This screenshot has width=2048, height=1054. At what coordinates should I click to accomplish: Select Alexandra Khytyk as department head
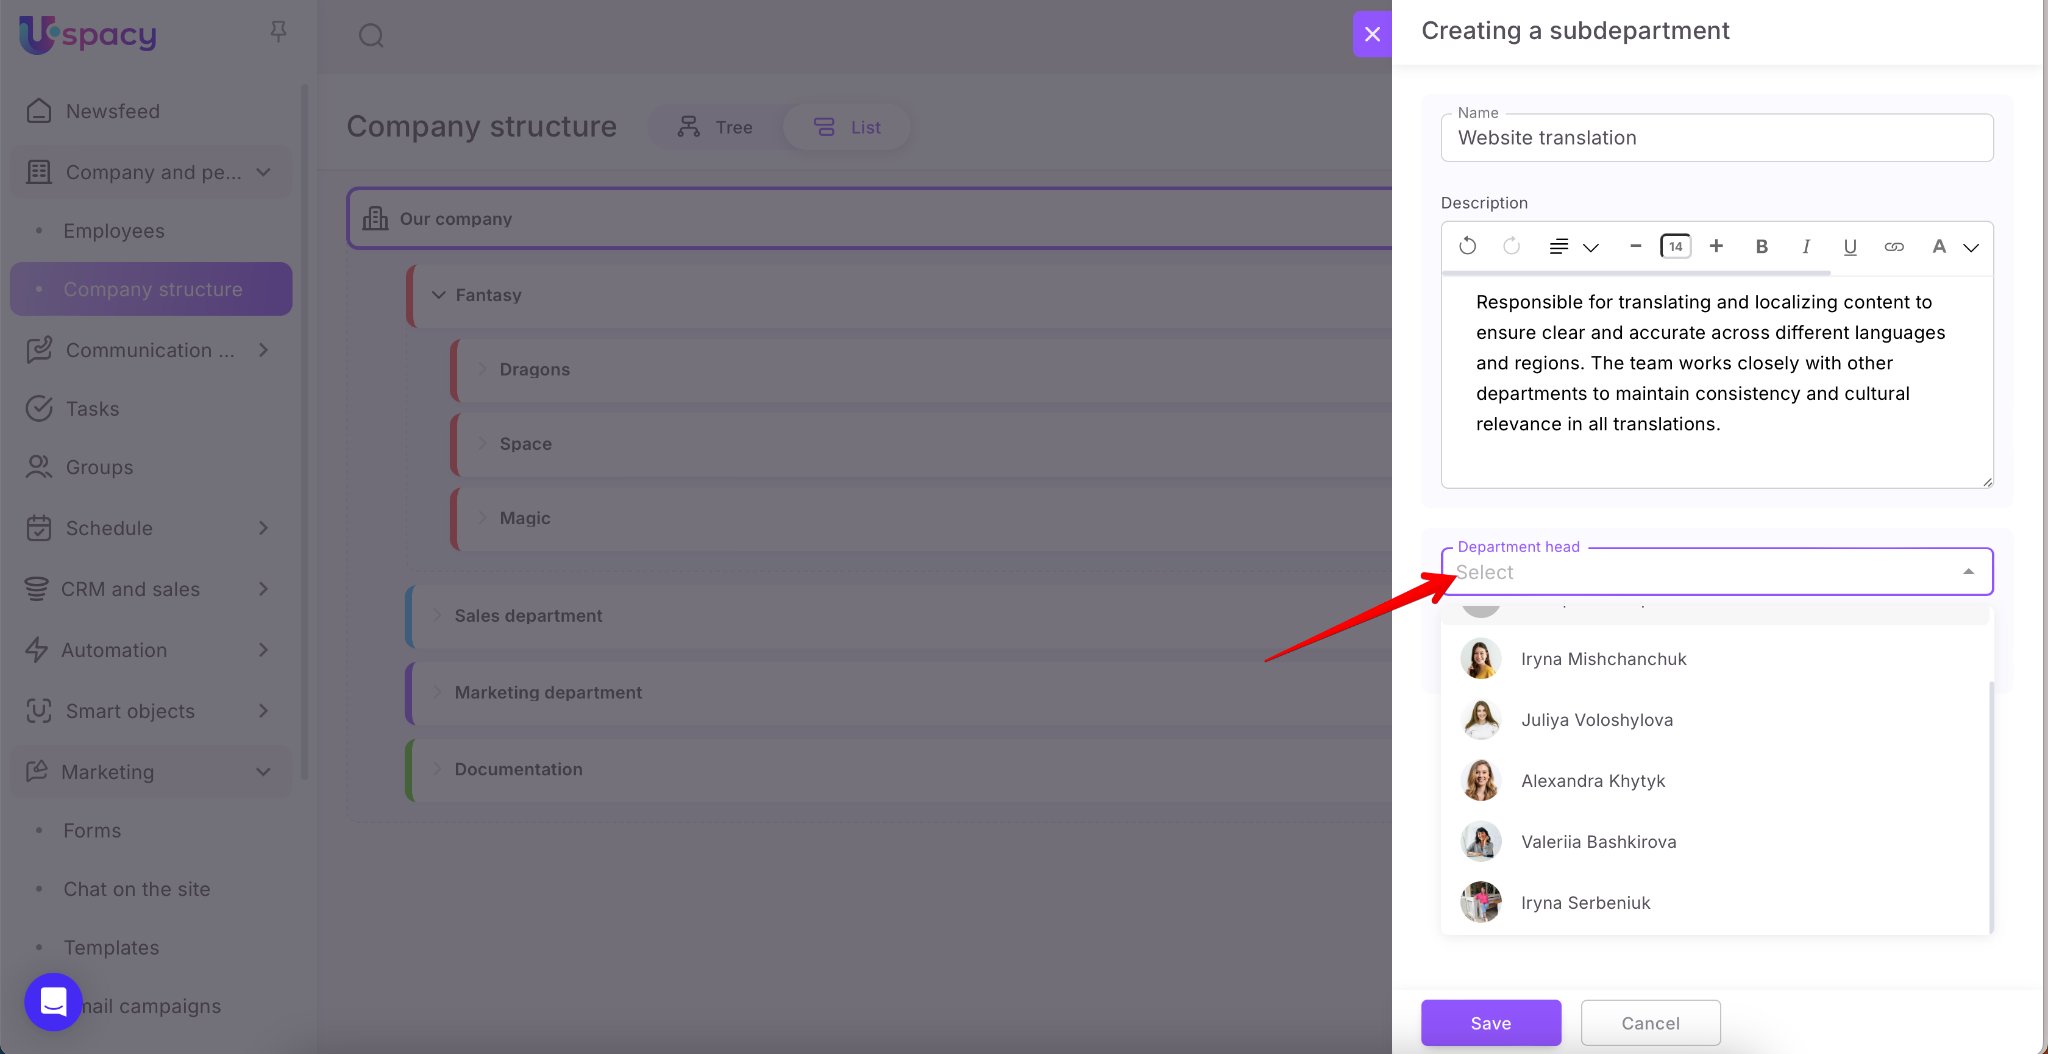[x=1592, y=781]
